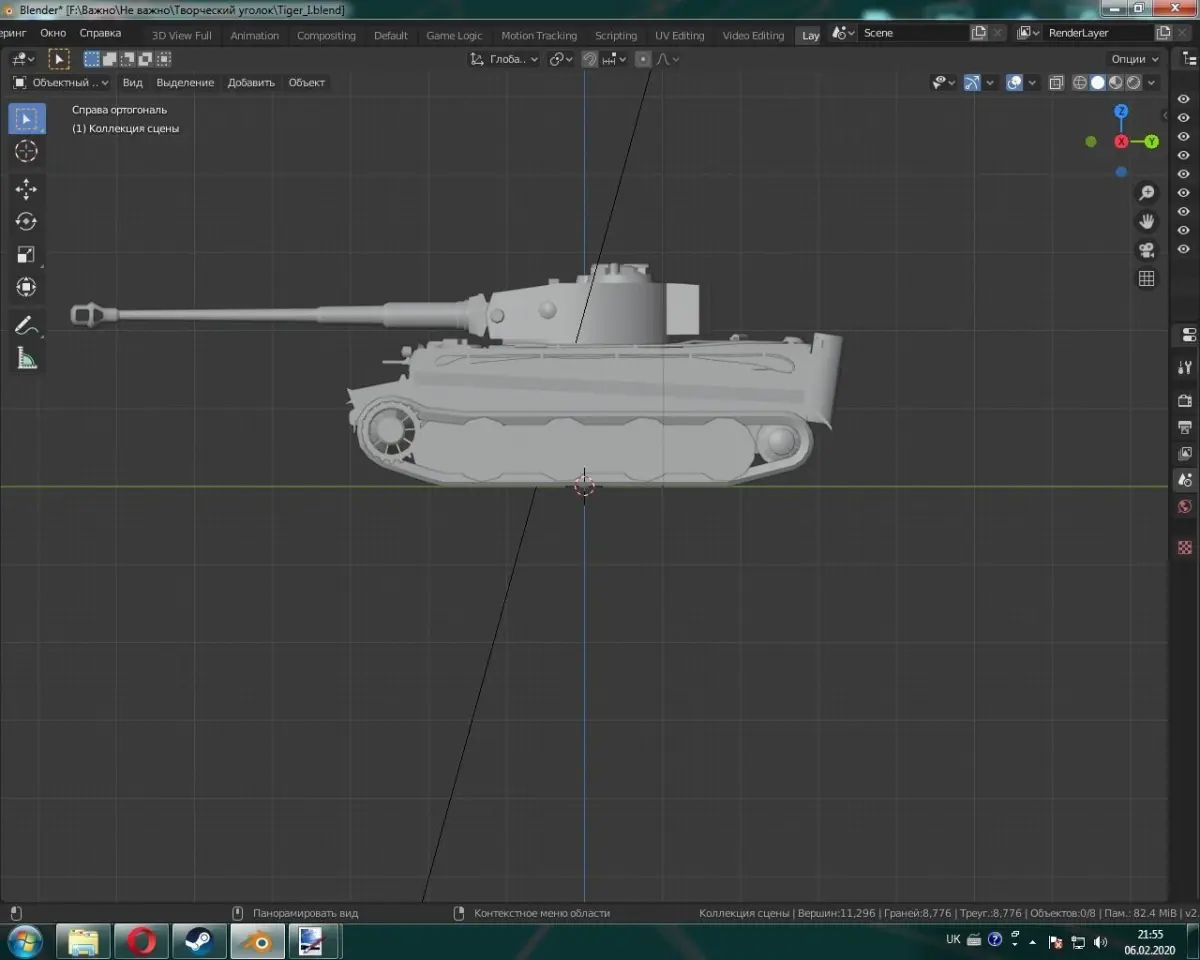Toggle snapping magnet in header
1200x960 pixels.
coord(590,59)
